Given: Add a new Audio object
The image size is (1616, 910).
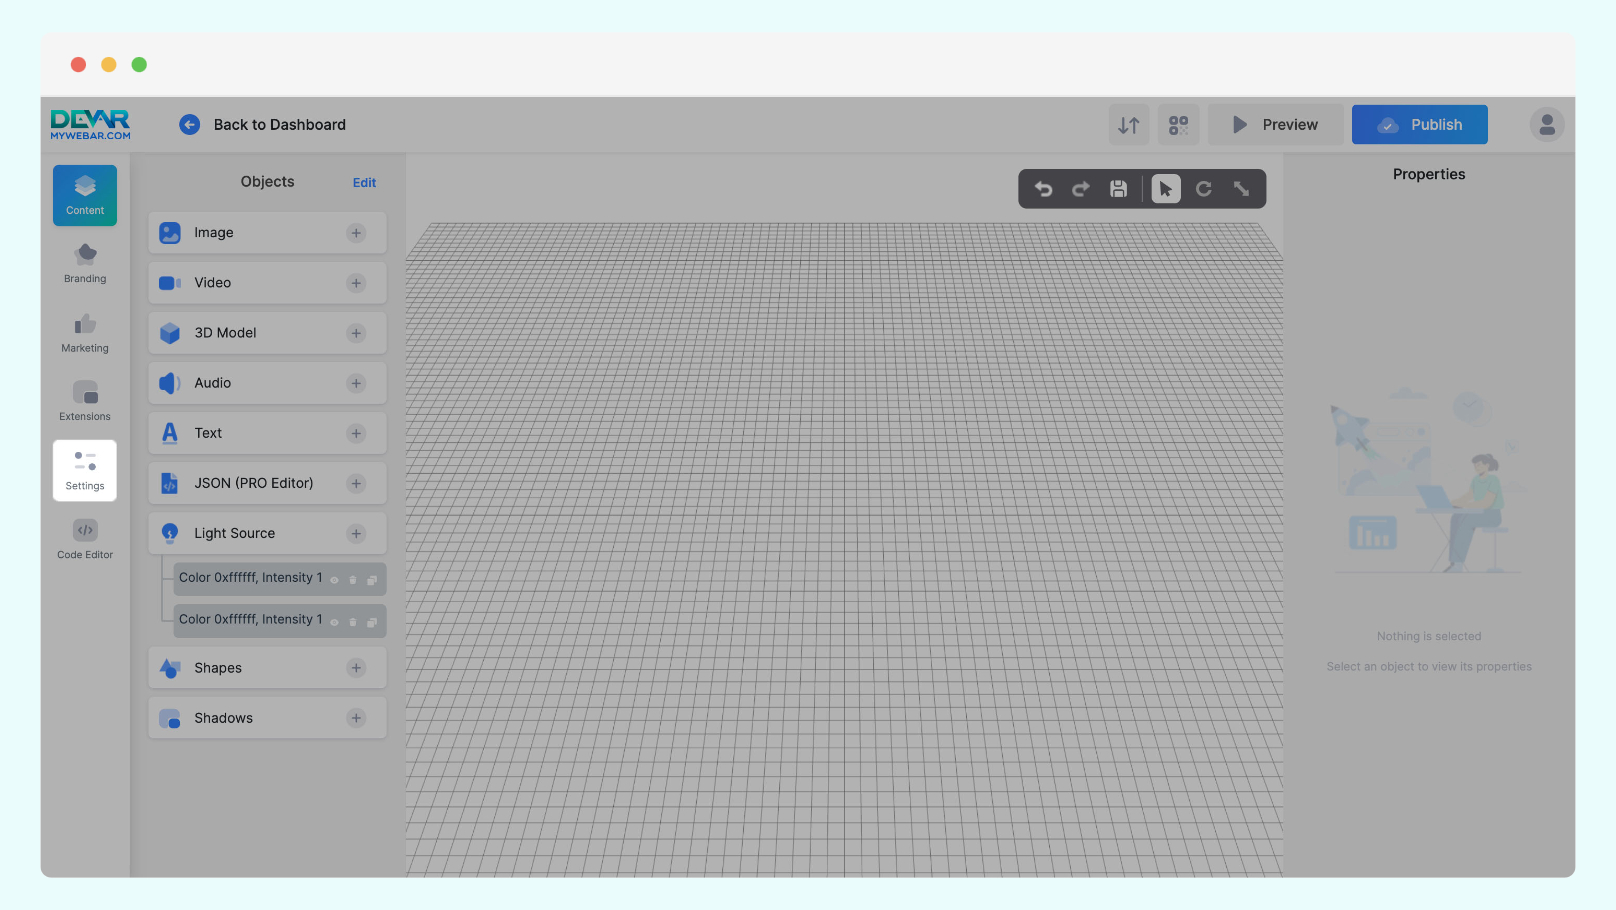Looking at the screenshot, I should (356, 383).
